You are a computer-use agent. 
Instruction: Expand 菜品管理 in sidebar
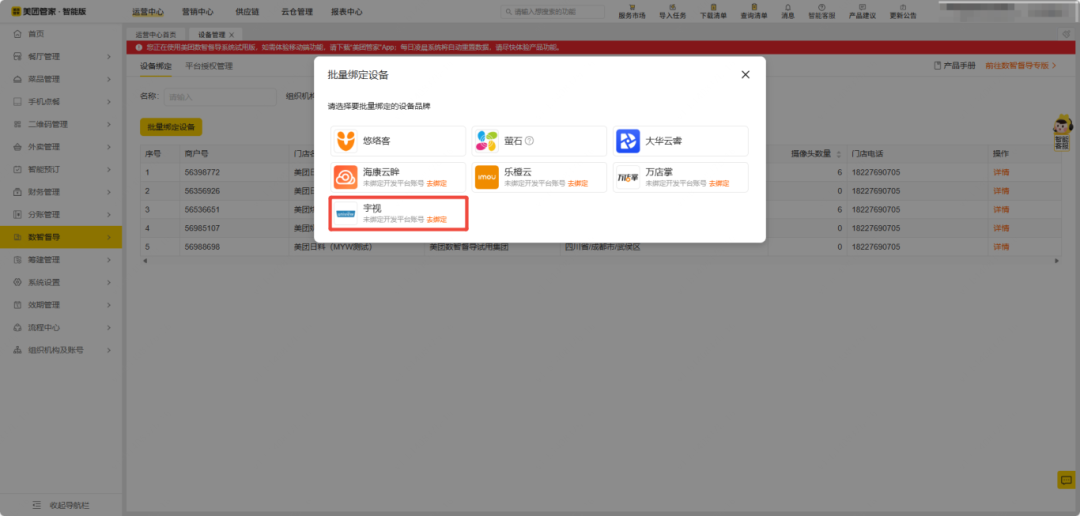[61, 79]
